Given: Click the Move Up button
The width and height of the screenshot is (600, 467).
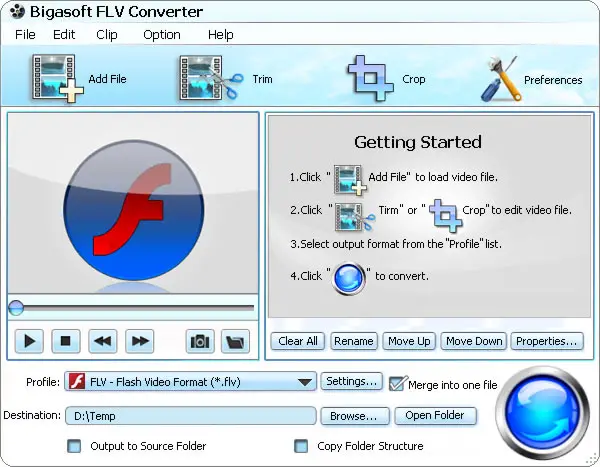Looking at the screenshot, I should coord(409,341).
